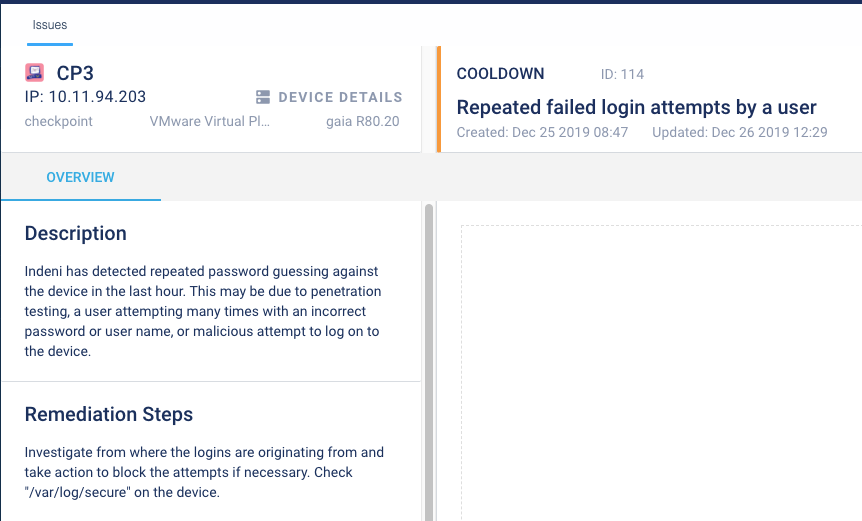The image size is (862, 521).
Task: Click the IP address 10.11.94.203
Action: click(85, 97)
